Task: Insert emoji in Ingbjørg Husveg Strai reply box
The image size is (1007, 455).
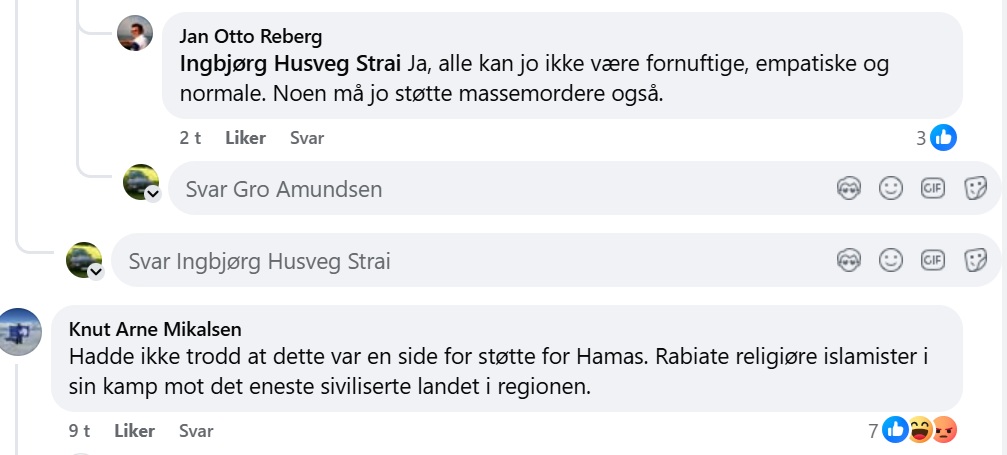Action: 891,260
